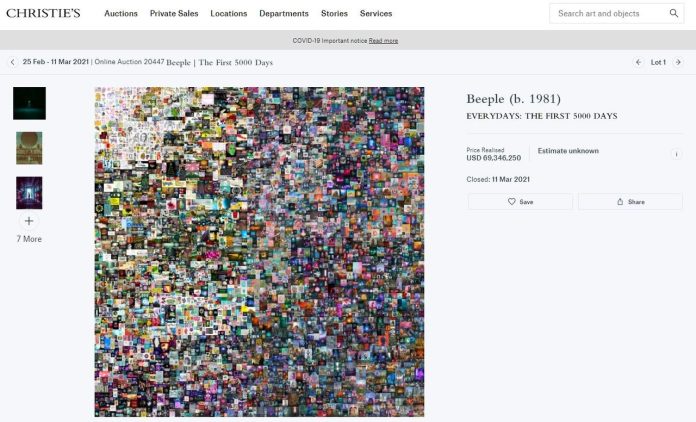The height and width of the screenshot is (422, 696).
Task: Open the Locations menu
Action: click(x=229, y=14)
